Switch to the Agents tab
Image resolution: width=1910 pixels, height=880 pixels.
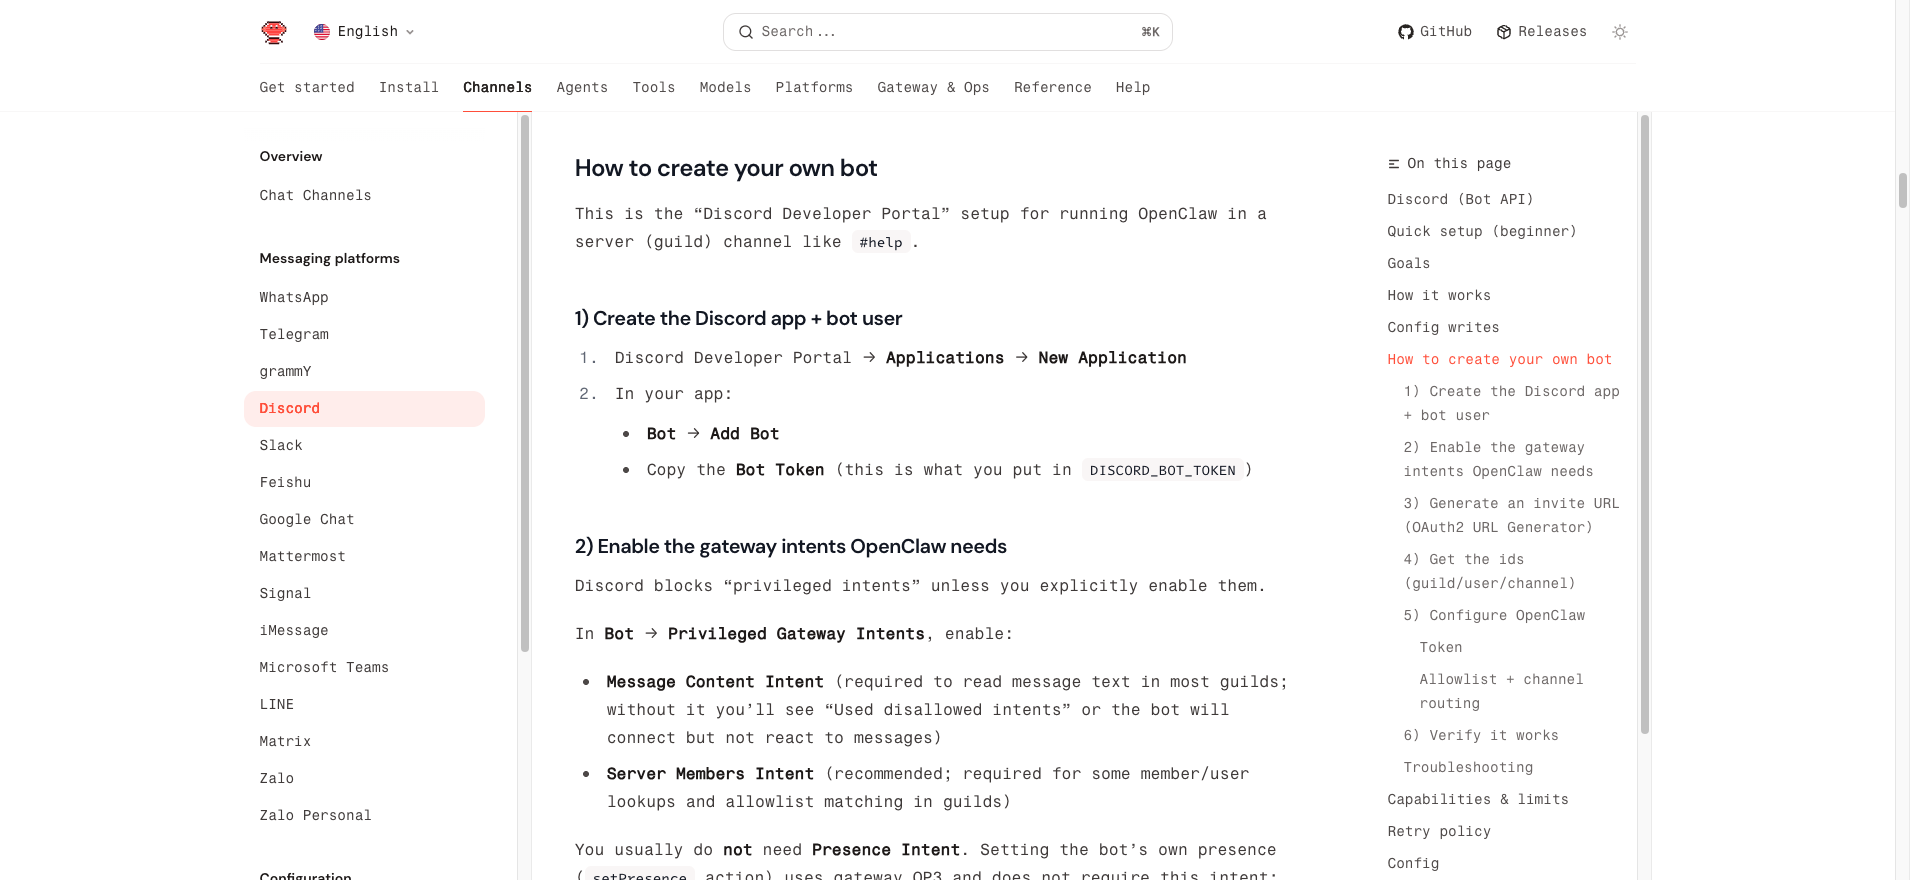(582, 88)
